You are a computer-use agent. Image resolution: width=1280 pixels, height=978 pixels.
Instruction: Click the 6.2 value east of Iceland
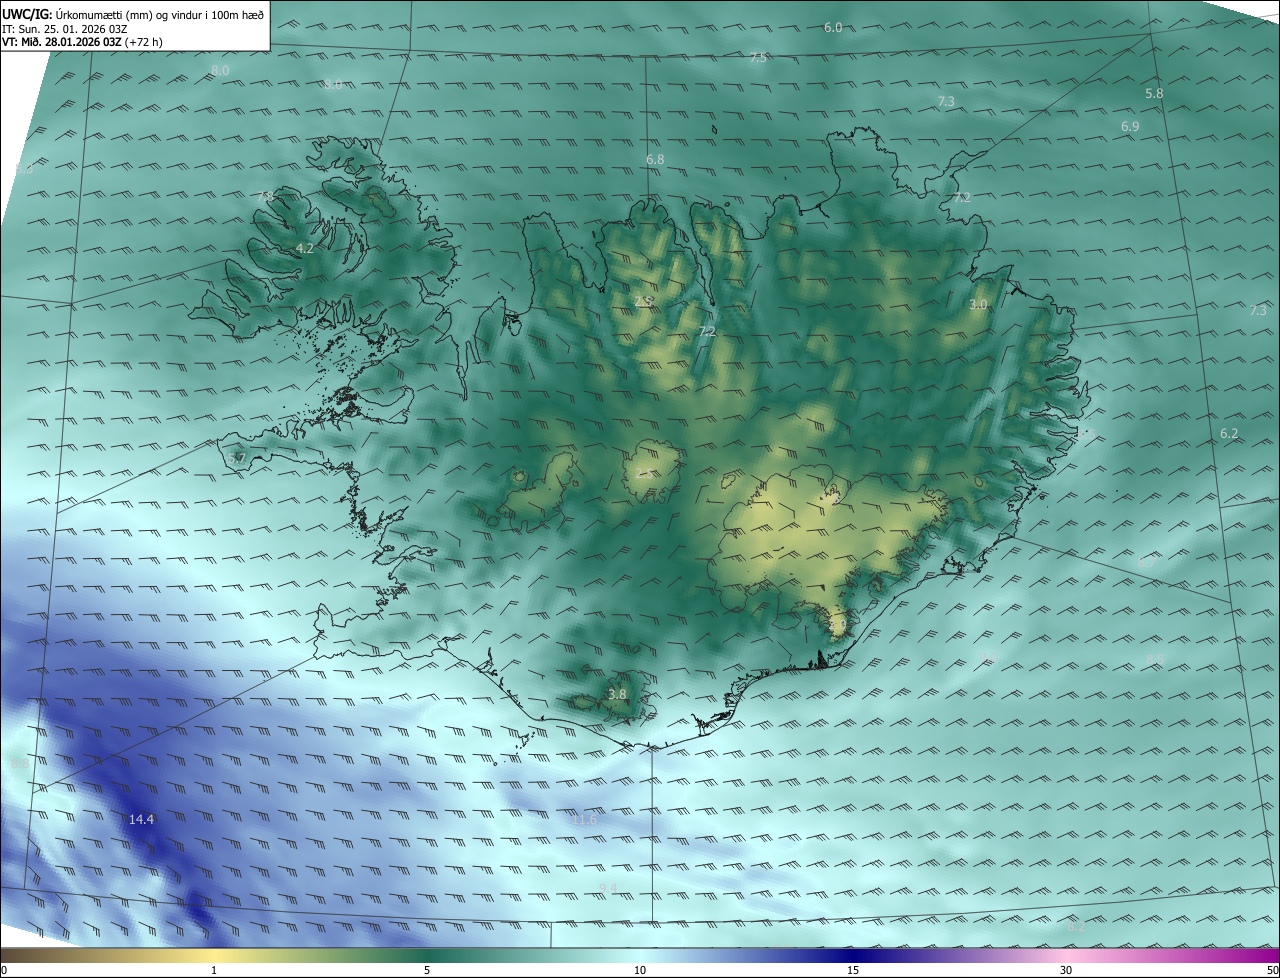(x=1229, y=433)
